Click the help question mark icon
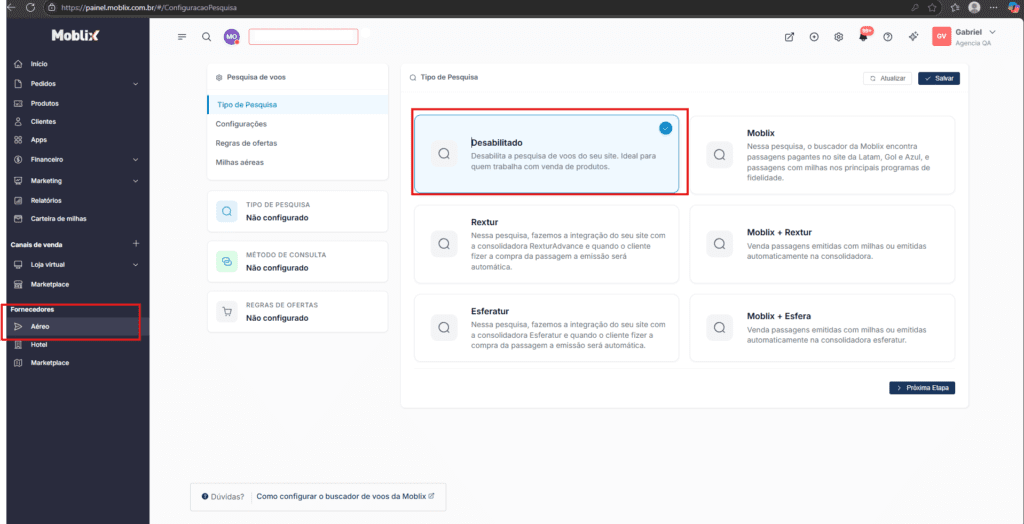This screenshot has height=524, width=1024. (x=888, y=37)
